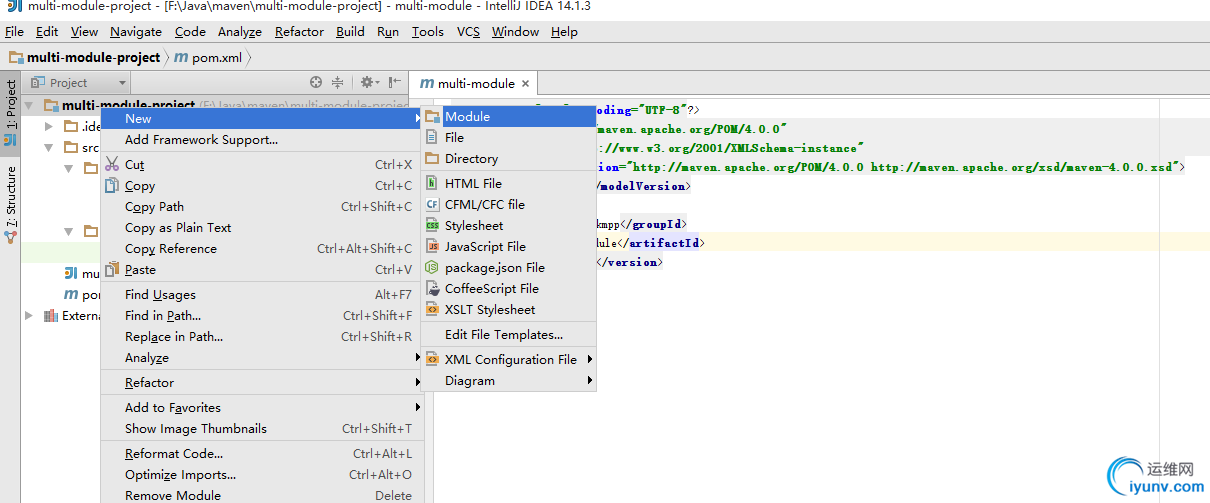1210x503 pixels.
Task: Choose Optimize Imports
Action: point(262,474)
